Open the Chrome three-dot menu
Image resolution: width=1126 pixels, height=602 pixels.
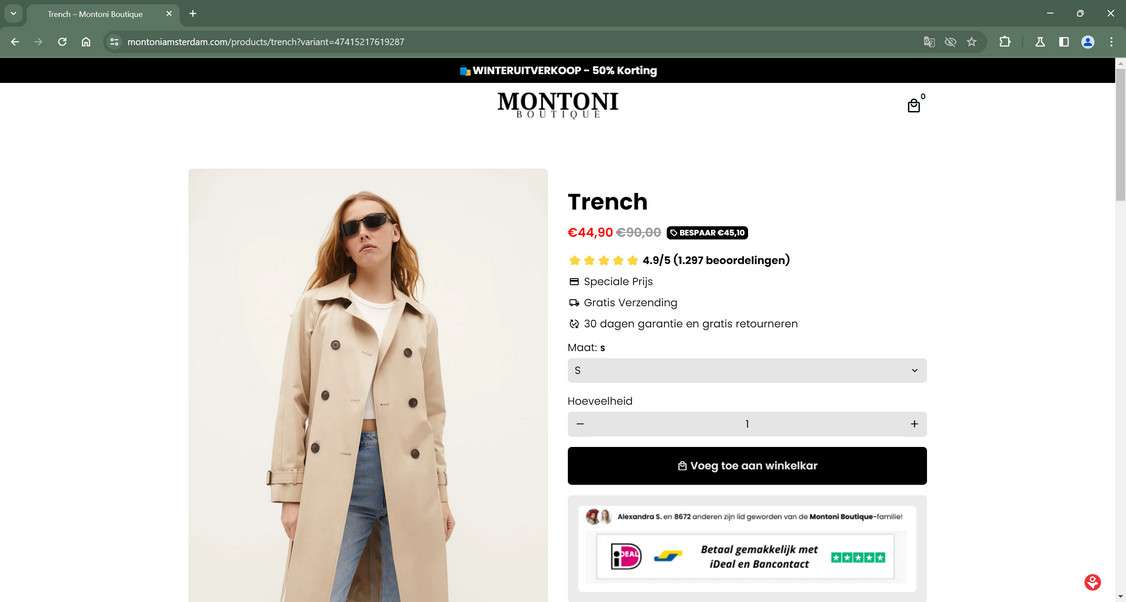1111,42
